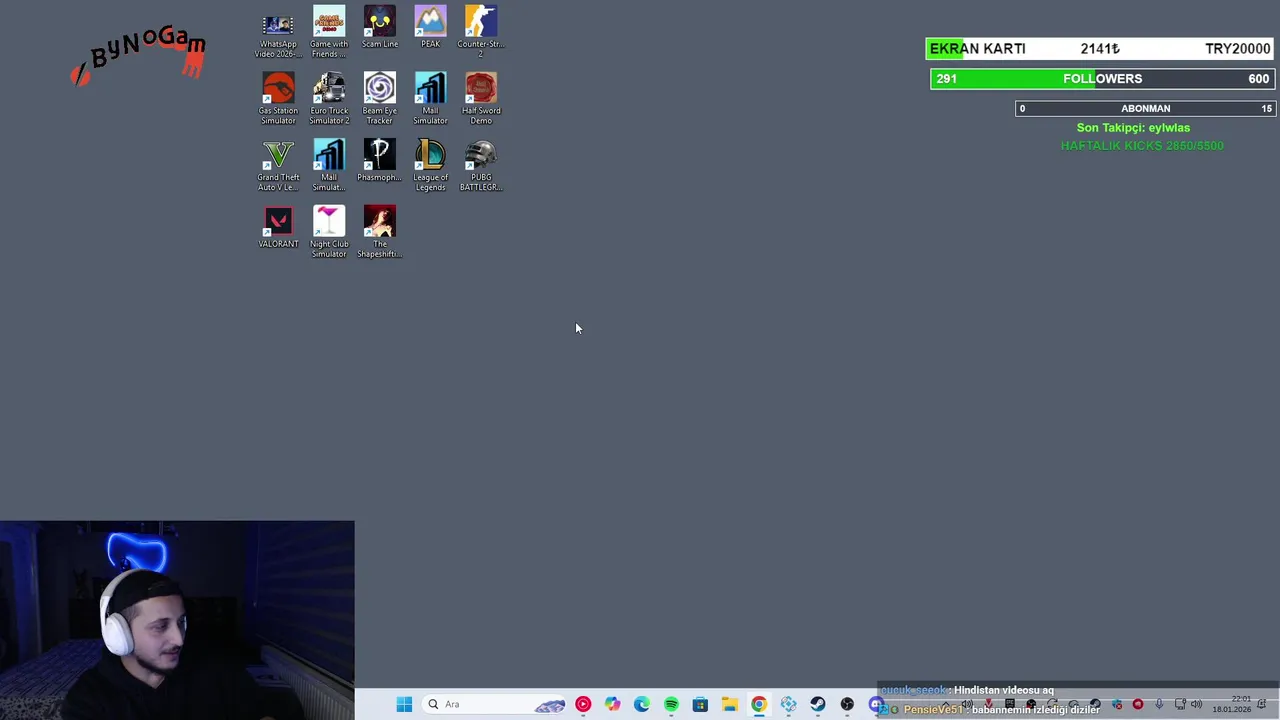Open File Explorer from taskbar
1280x720 pixels.
tap(730, 704)
